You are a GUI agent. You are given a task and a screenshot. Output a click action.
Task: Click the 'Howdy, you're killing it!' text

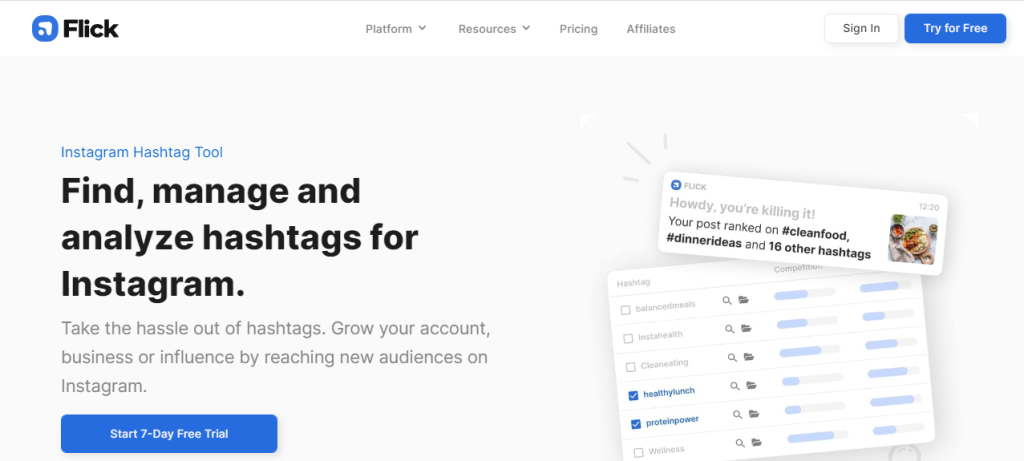click(742, 206)
